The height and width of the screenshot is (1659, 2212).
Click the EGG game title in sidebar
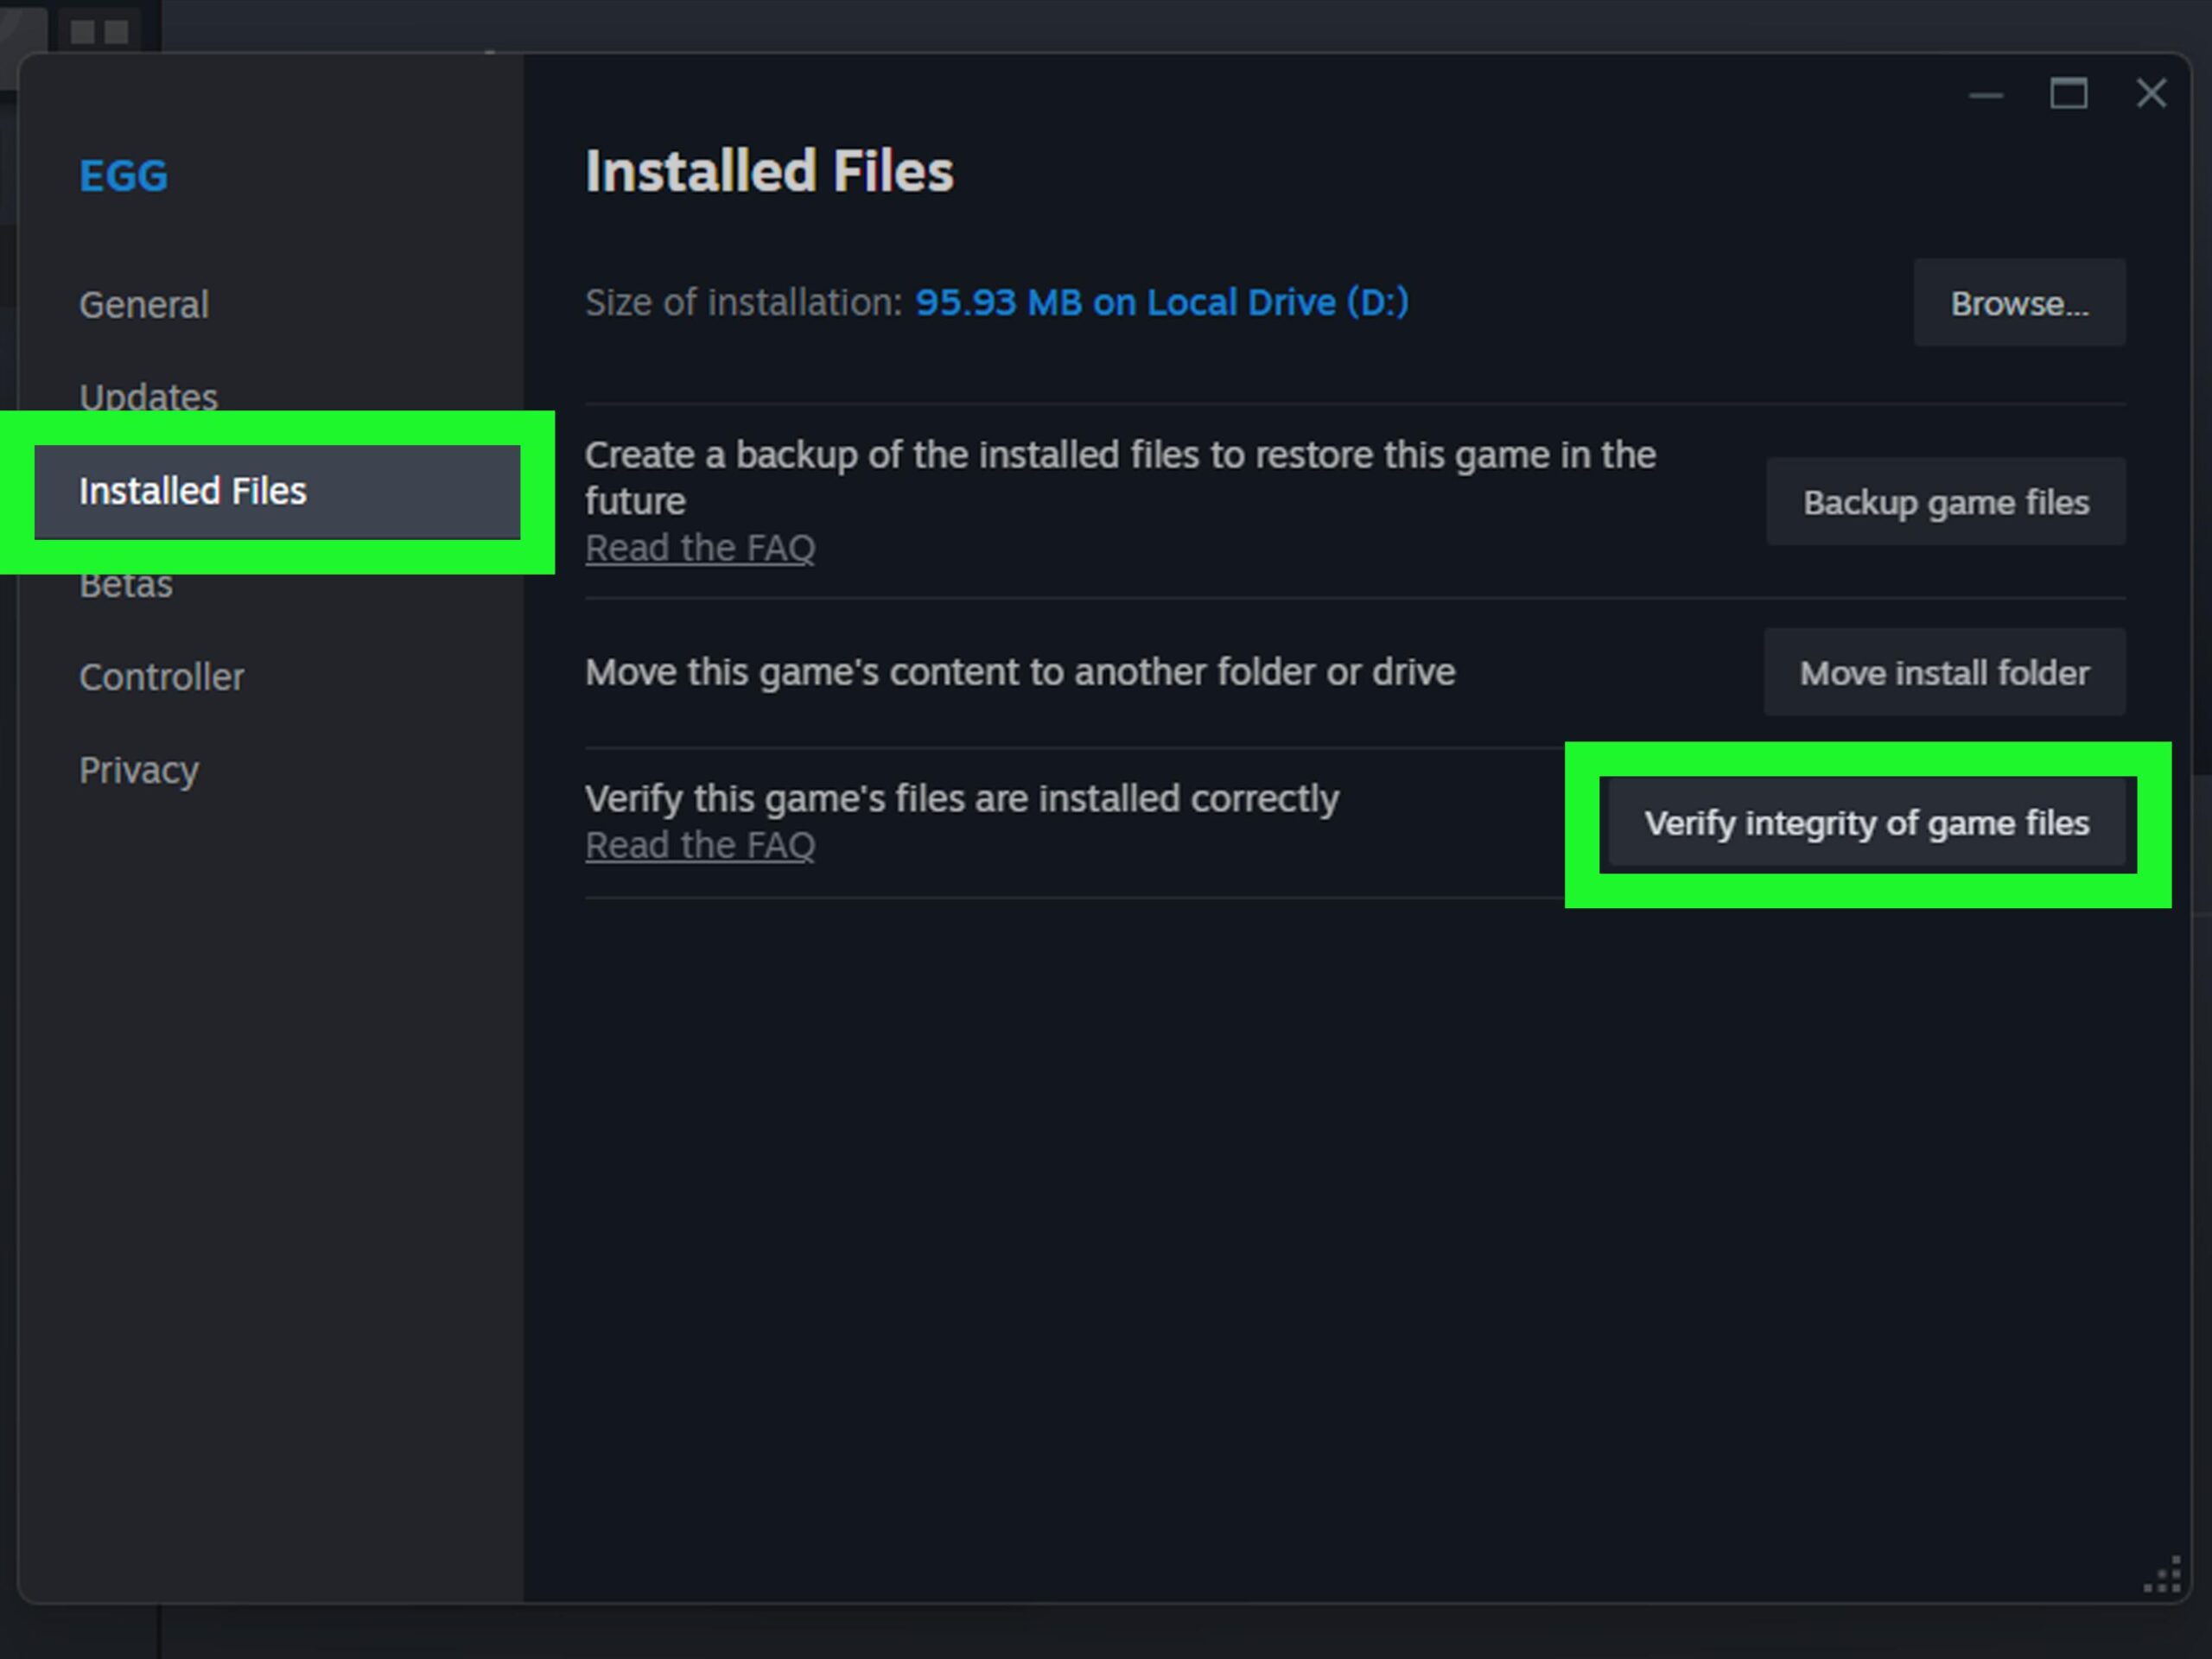point(124,176)
